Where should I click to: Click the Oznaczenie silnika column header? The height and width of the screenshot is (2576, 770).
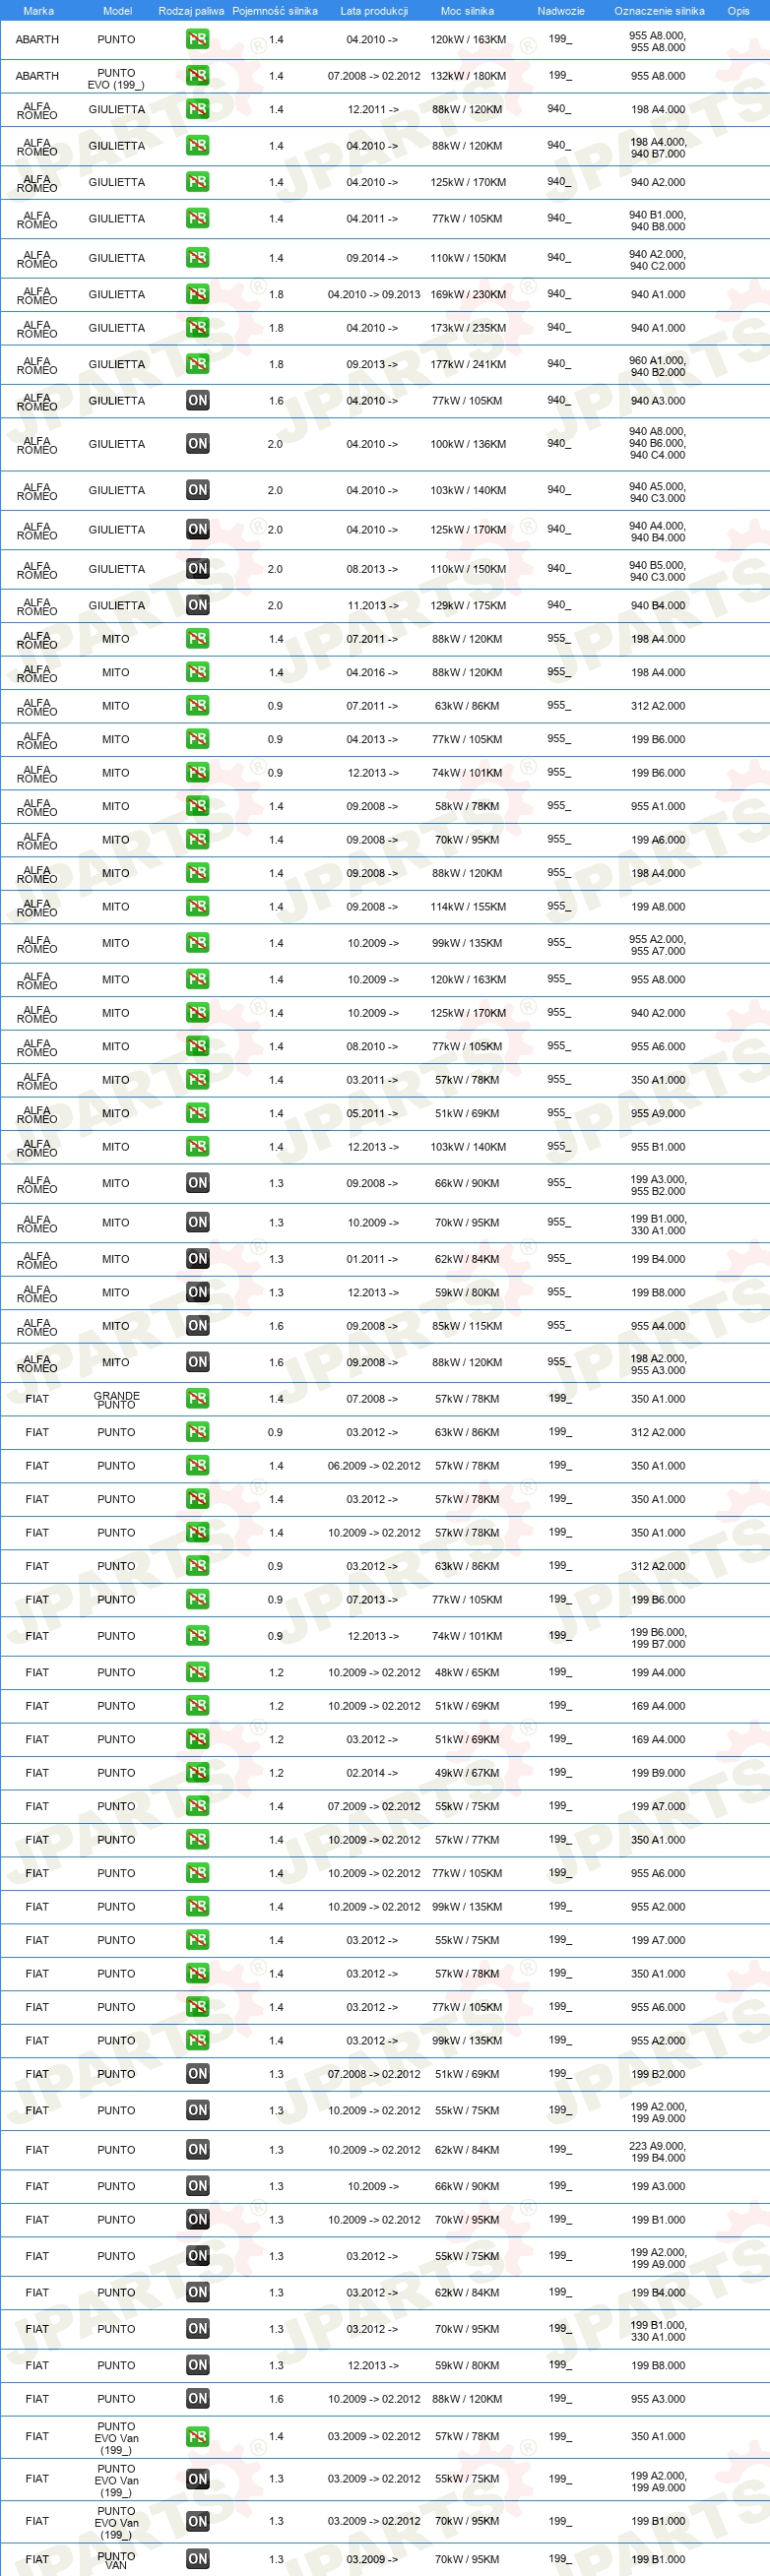click(659, 11)
